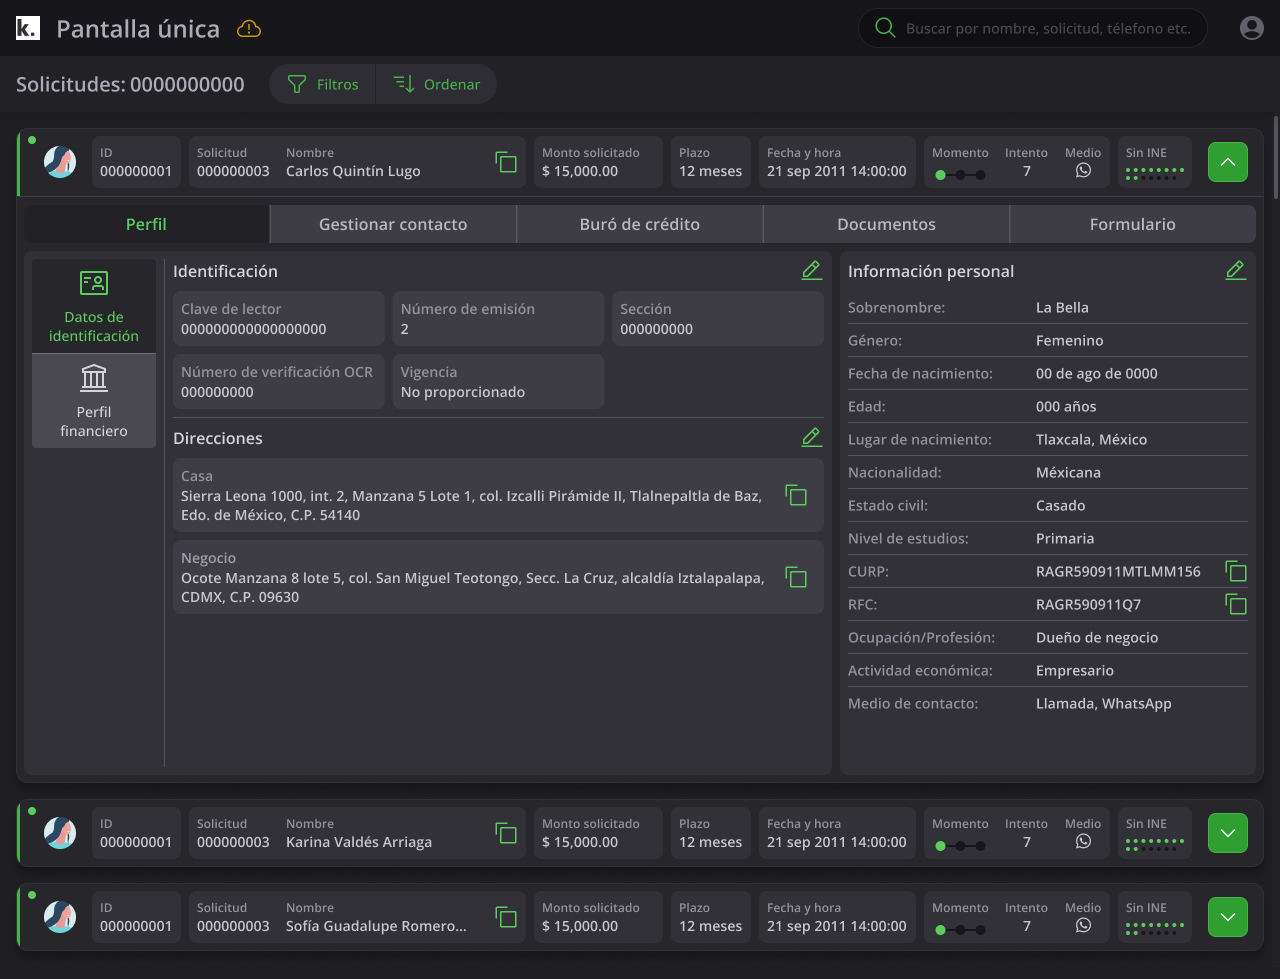Click the Llamada, WhatsApp contact value
This screenshot has width=1280, height=979.
[1104, 704]
